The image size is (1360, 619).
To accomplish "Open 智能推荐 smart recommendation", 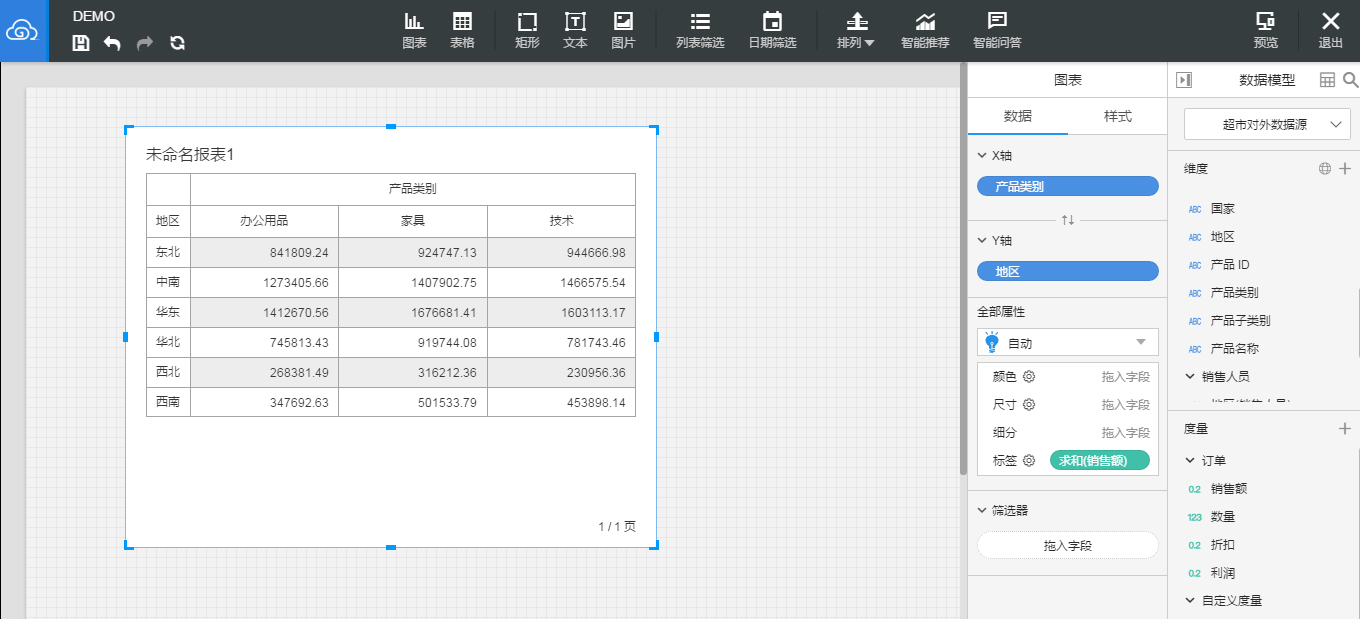I will pyautogui.click(x=925, y=31).
